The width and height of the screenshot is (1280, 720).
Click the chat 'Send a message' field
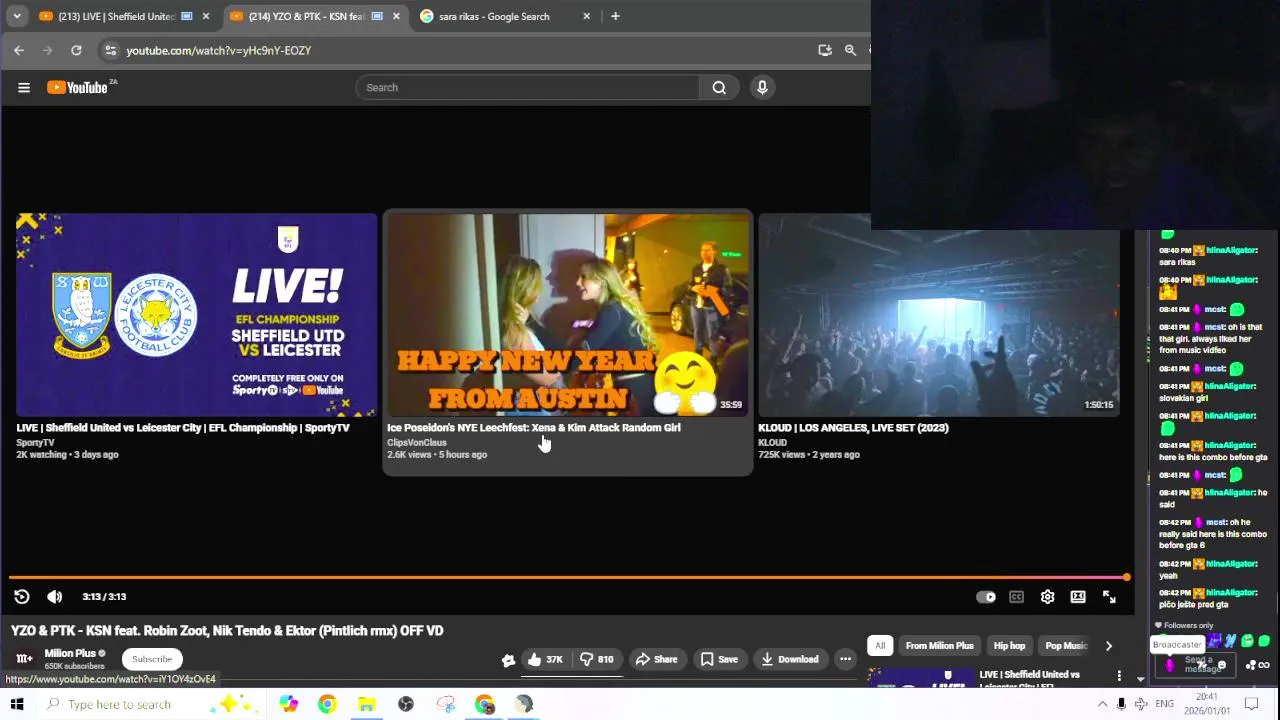point(1198,664)
